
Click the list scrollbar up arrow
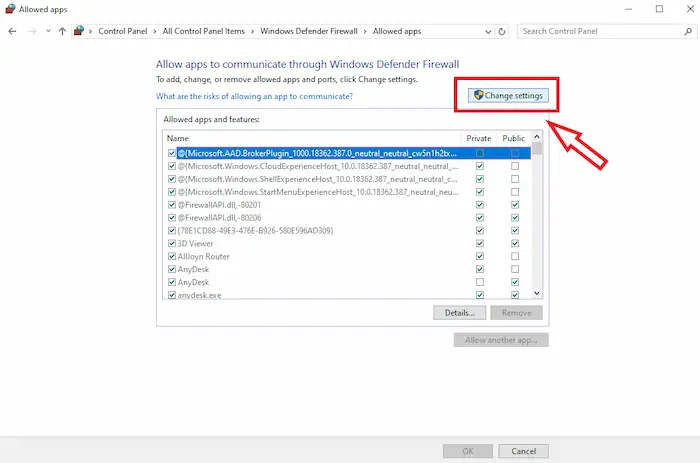[537, 137]
